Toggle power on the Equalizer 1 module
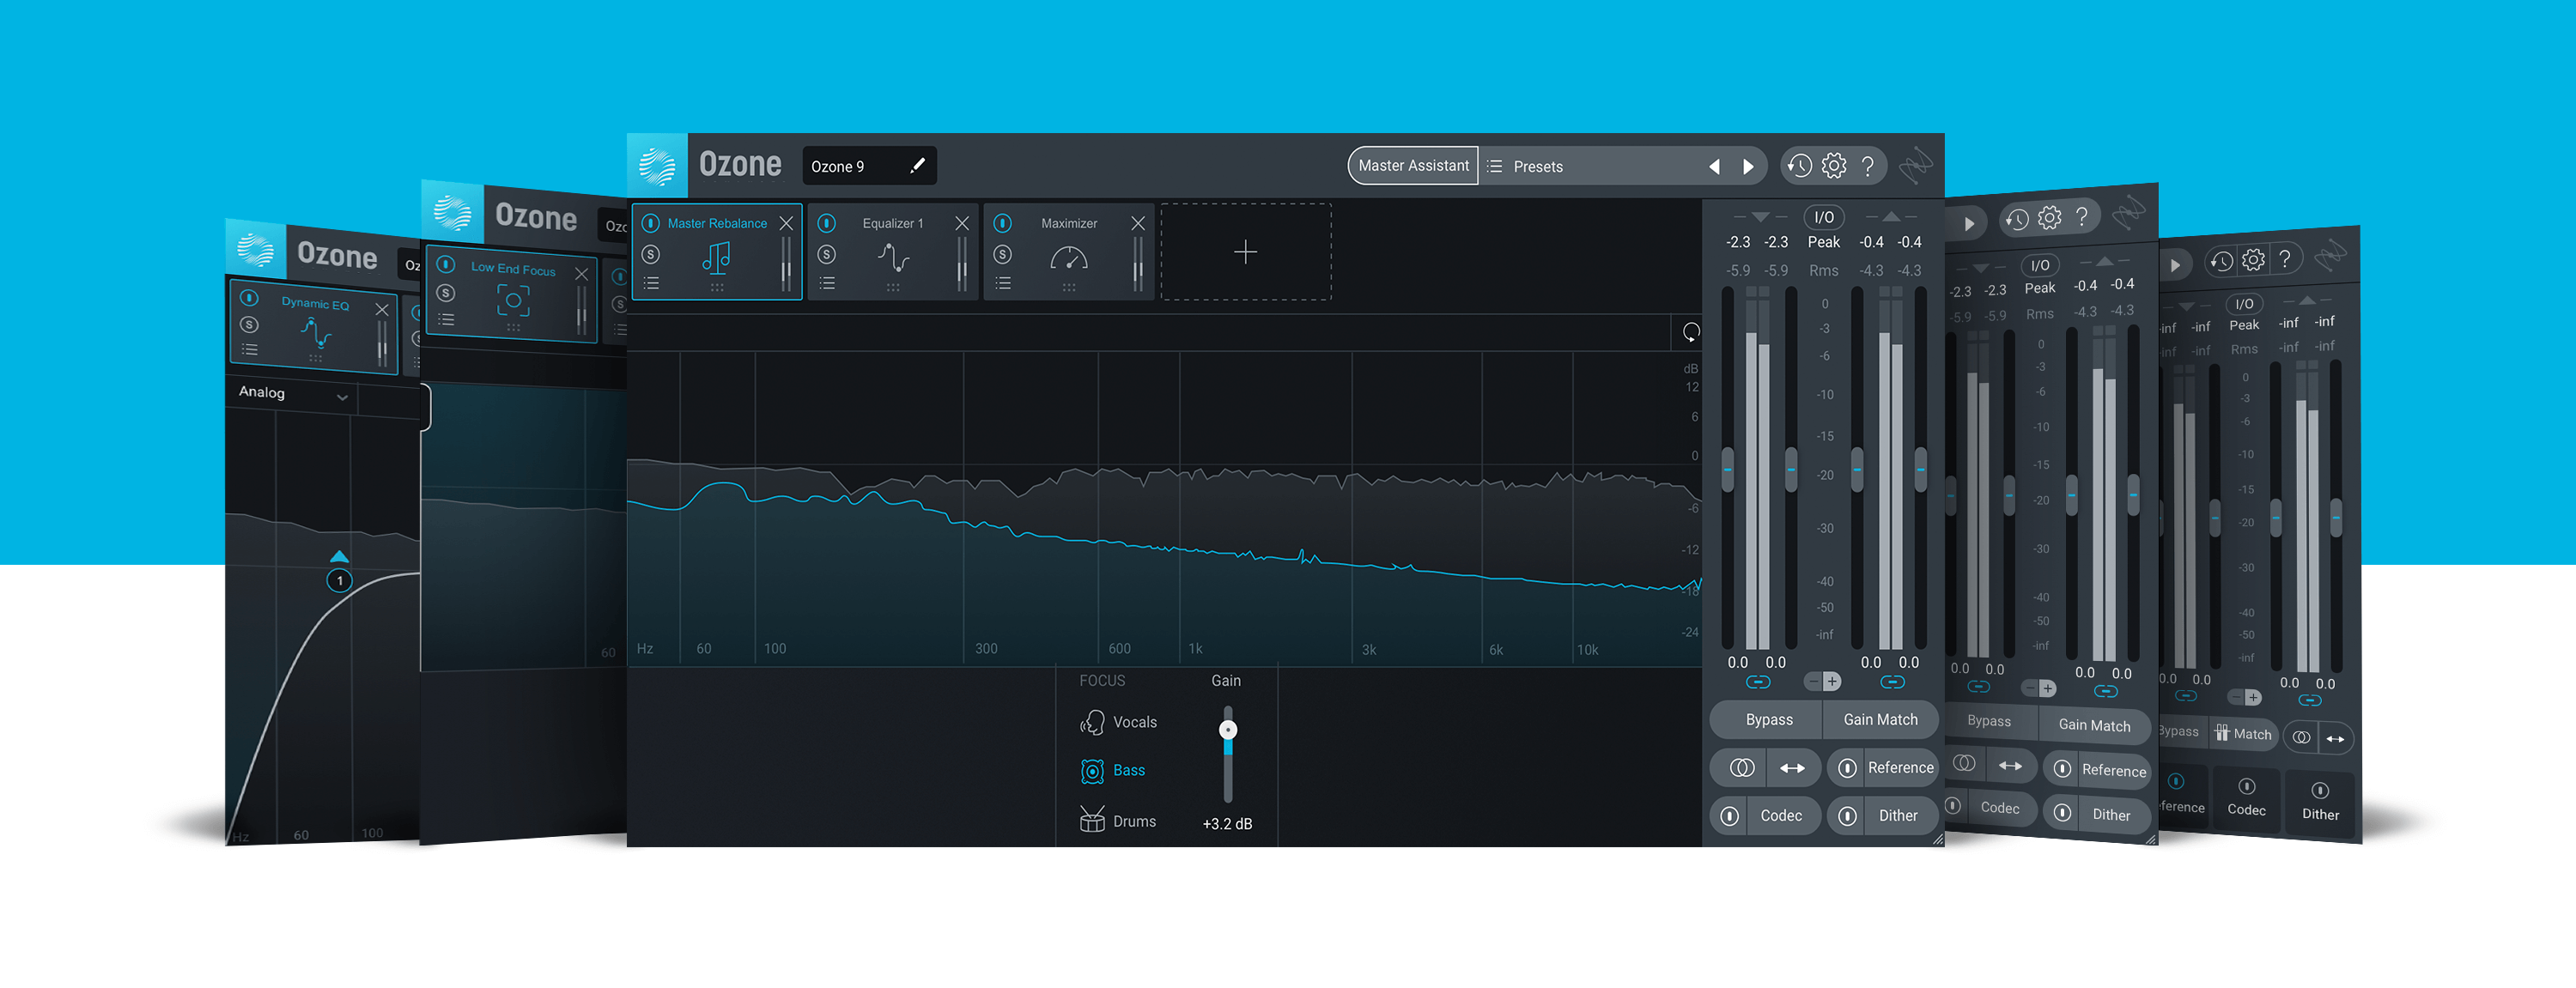This screenshot has width=2576, height=988. point(827,223)
